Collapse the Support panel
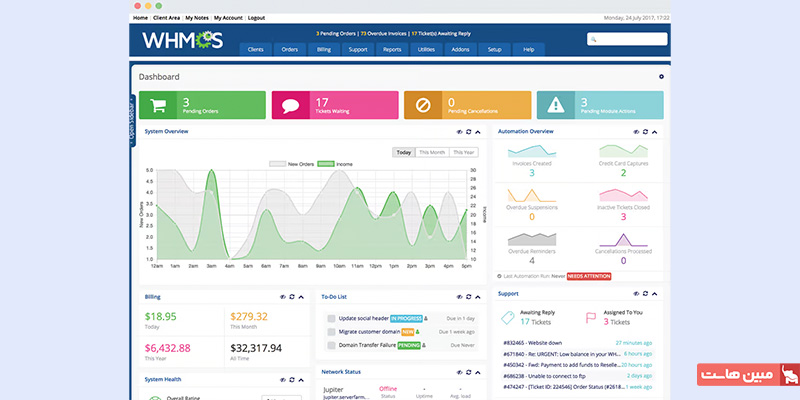This screenshot has width=800, height=400. pyautogui.click(x=655, y=293)
